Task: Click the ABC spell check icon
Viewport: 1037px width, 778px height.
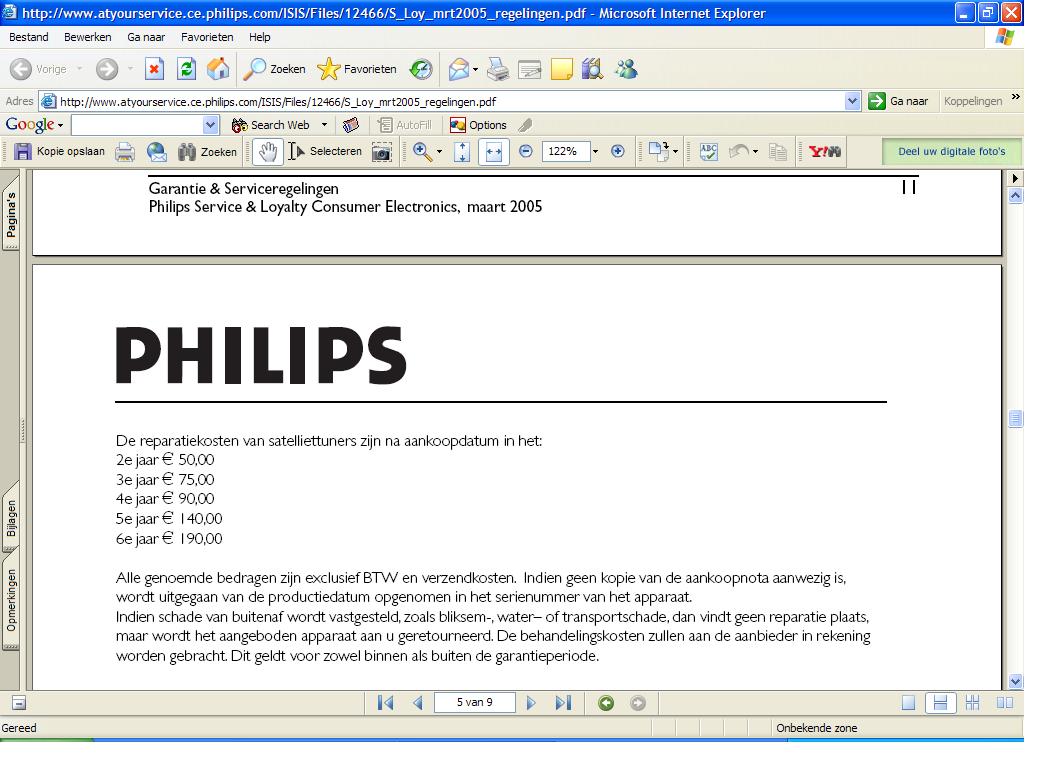Action: click(x=708, y=152)
